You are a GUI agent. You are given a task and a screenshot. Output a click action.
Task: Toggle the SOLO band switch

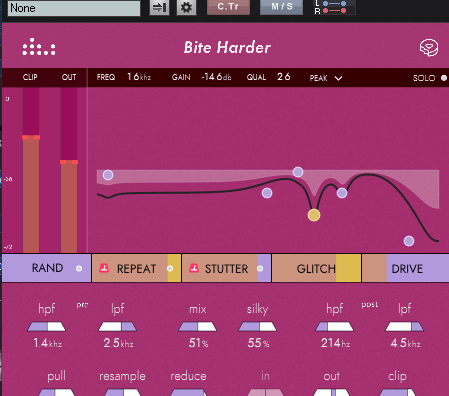click(x=444, y=78)
